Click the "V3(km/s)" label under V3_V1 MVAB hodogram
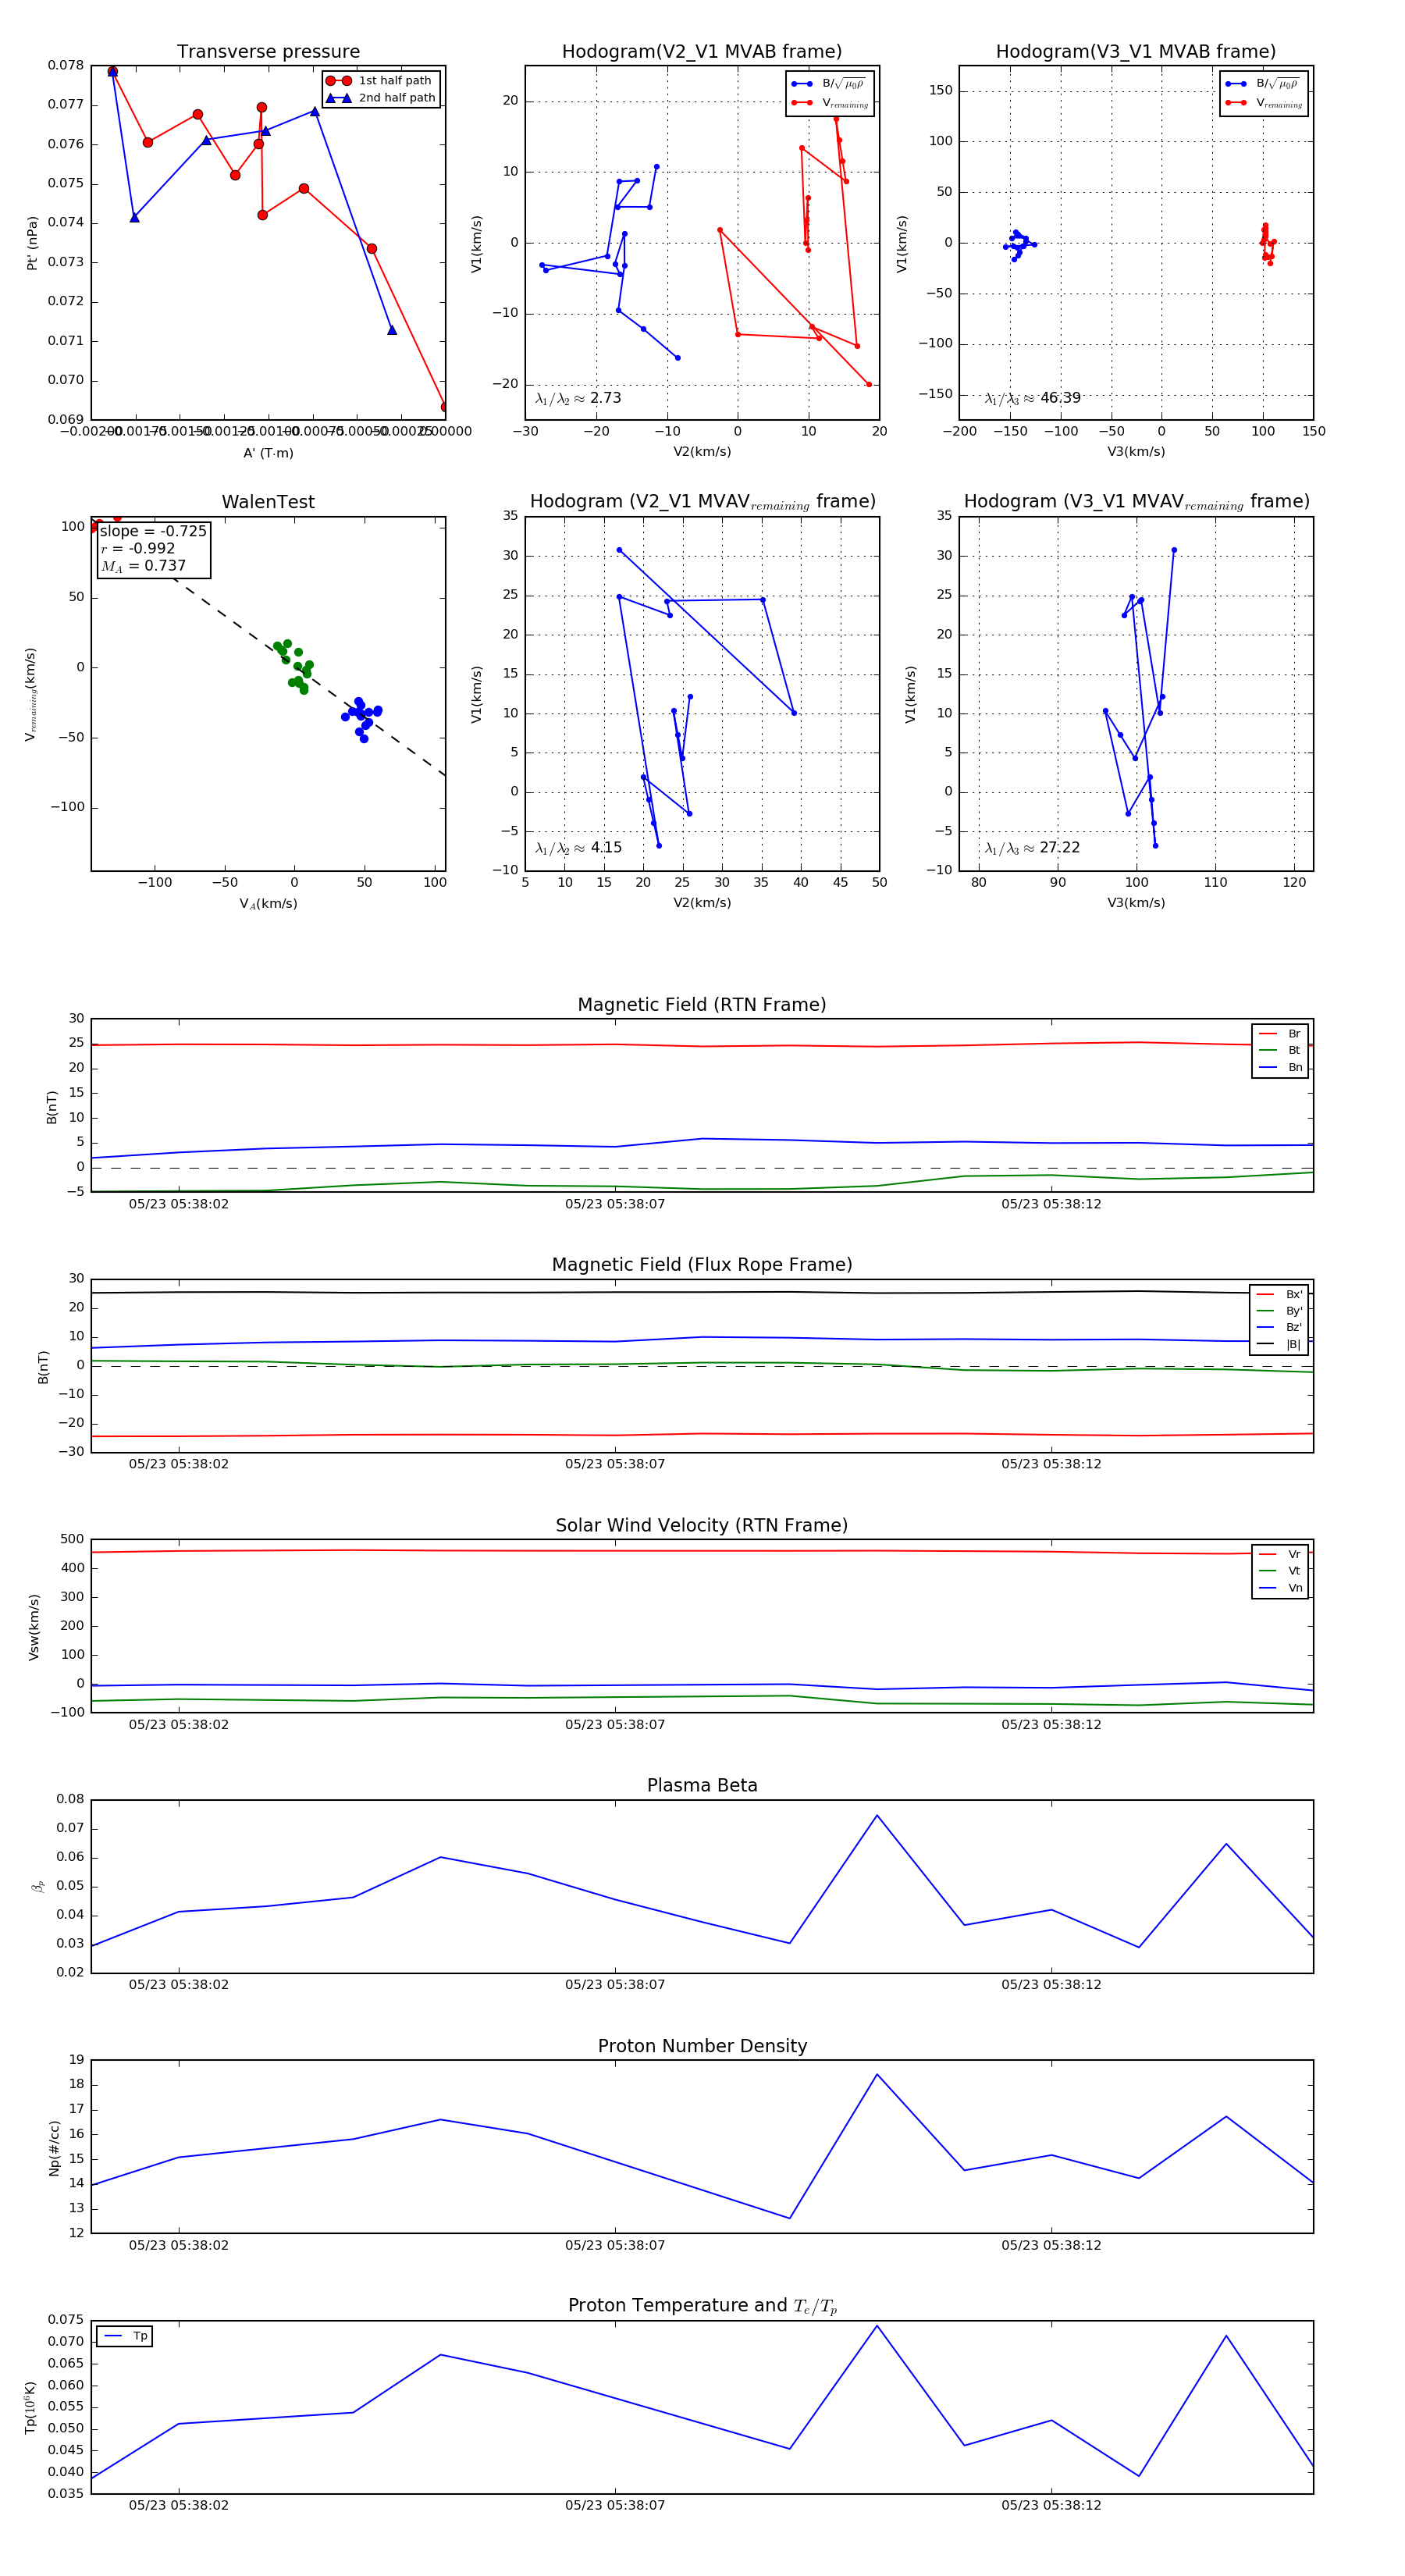1405x2576 pixels. (x=1136, y=452)
